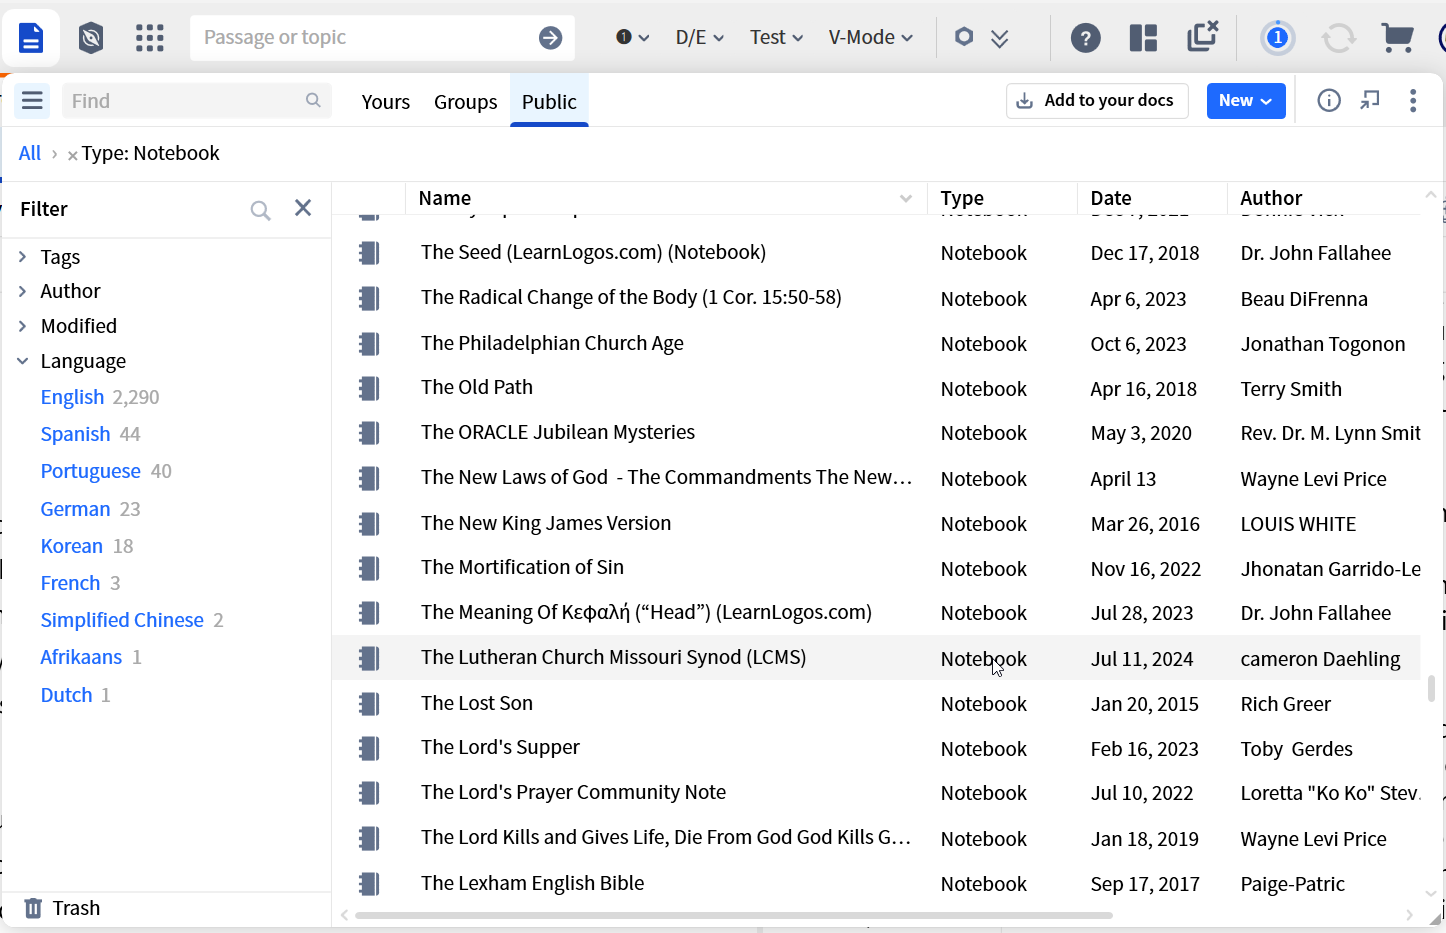
Task: Click the information circle icon in documents toolbar
Action: 1329,101
